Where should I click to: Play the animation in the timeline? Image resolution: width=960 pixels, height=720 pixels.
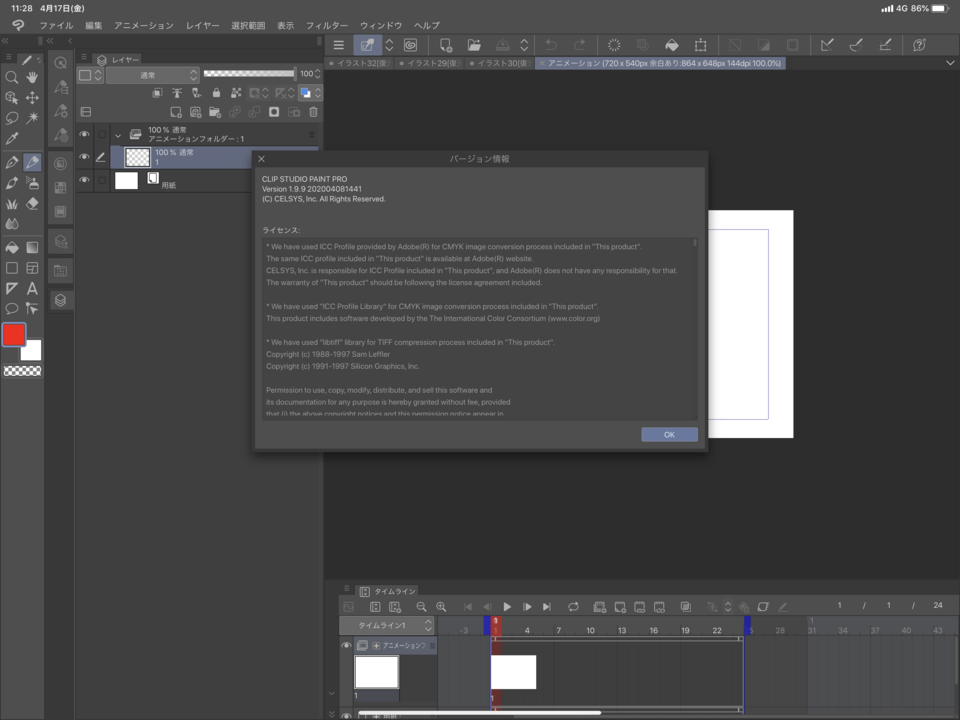(507, 607)
